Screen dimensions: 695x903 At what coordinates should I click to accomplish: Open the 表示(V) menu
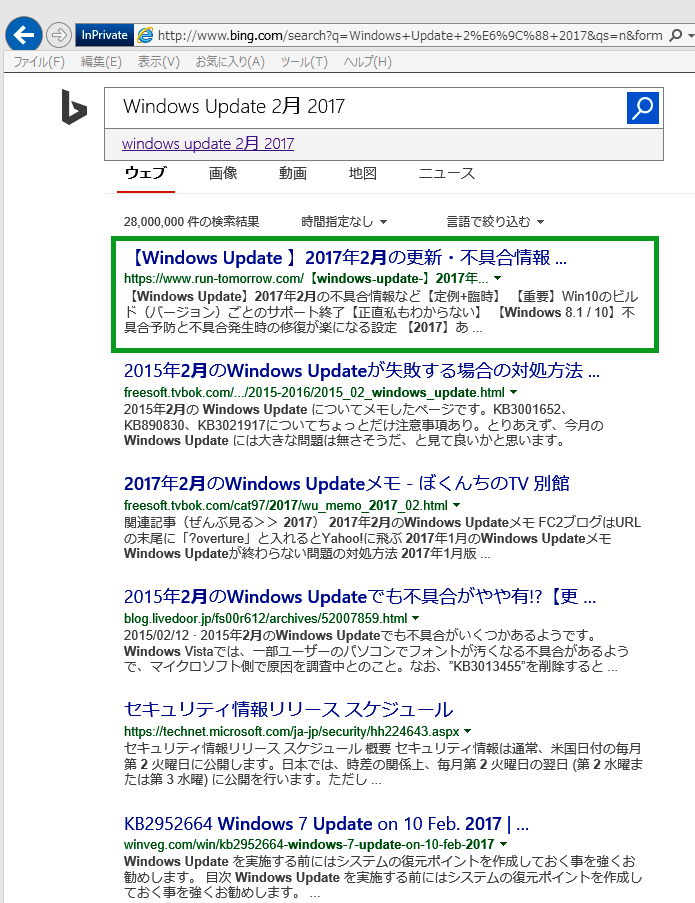pyautogui.click(x=158, y=62)
